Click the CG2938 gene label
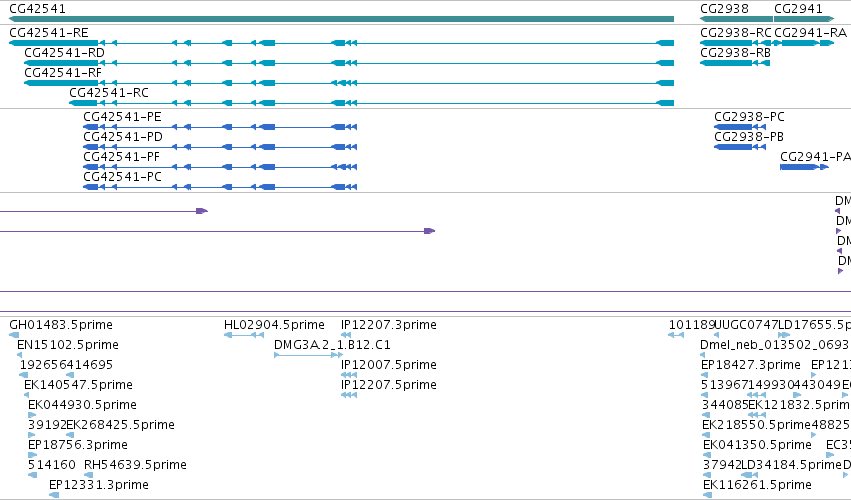Screen dimensions: 851x500 724,9
